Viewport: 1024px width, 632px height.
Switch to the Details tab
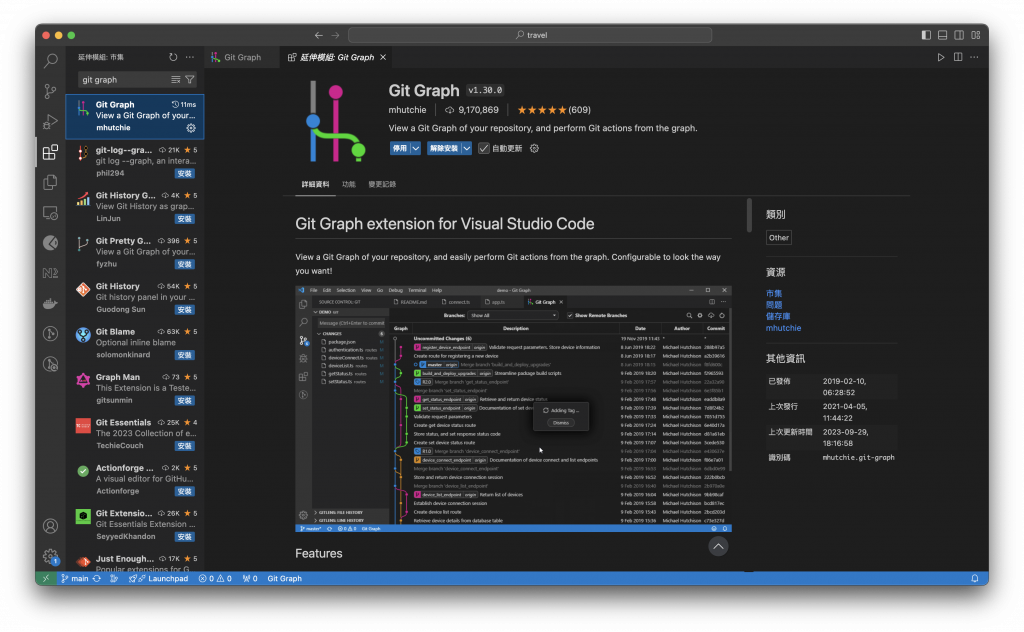(315, 185)
